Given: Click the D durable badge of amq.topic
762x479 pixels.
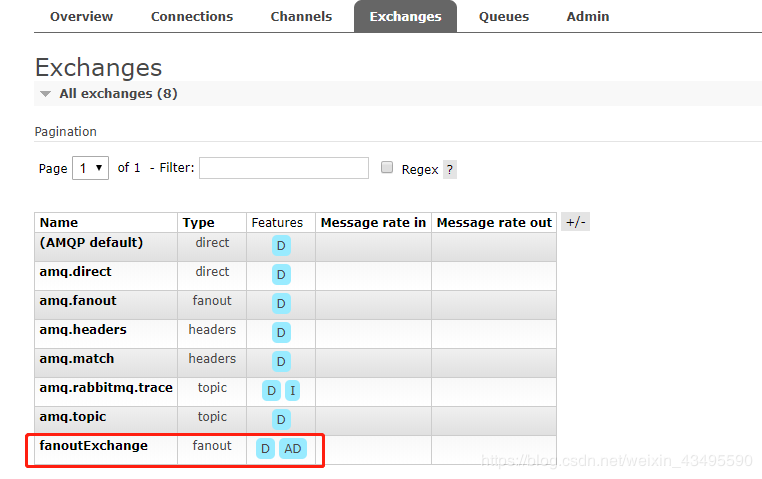Looking at the screenshot, I should tap(281, 419).
